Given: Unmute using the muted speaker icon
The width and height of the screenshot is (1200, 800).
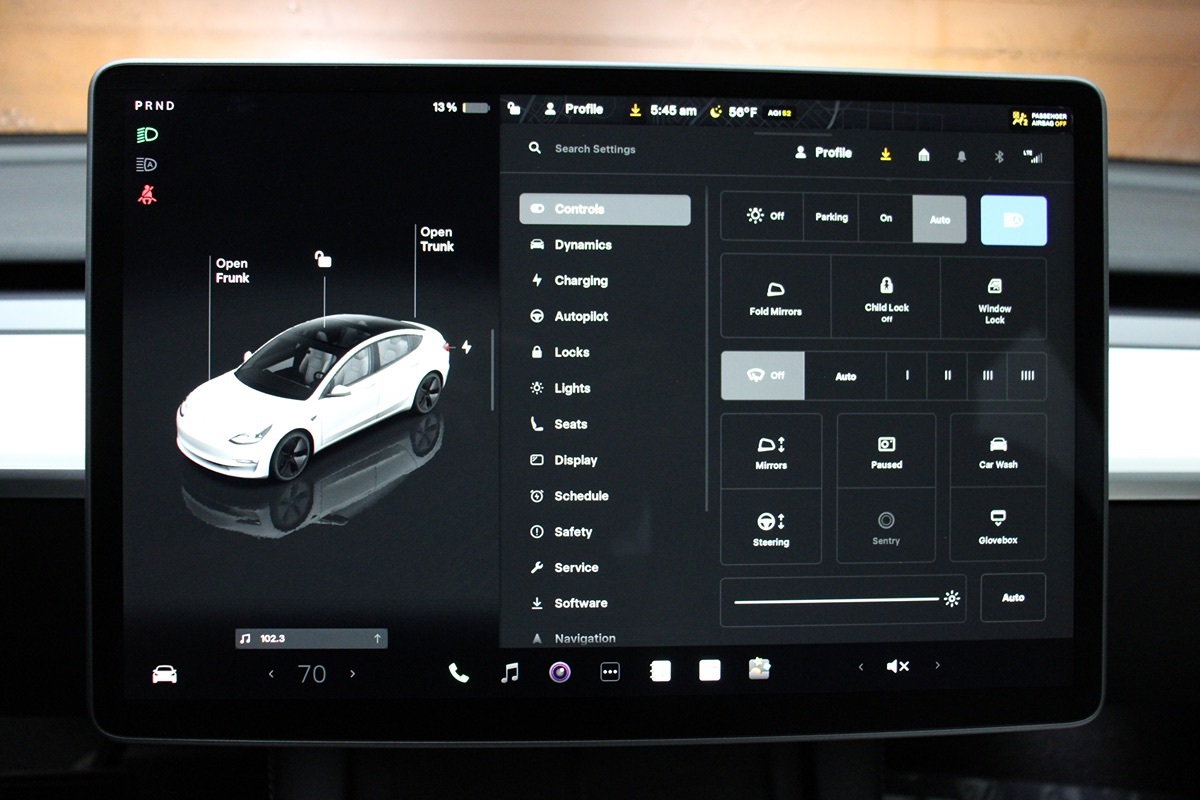Looking at the screenshot, I should pyautogui.click(x=897, y=666).
